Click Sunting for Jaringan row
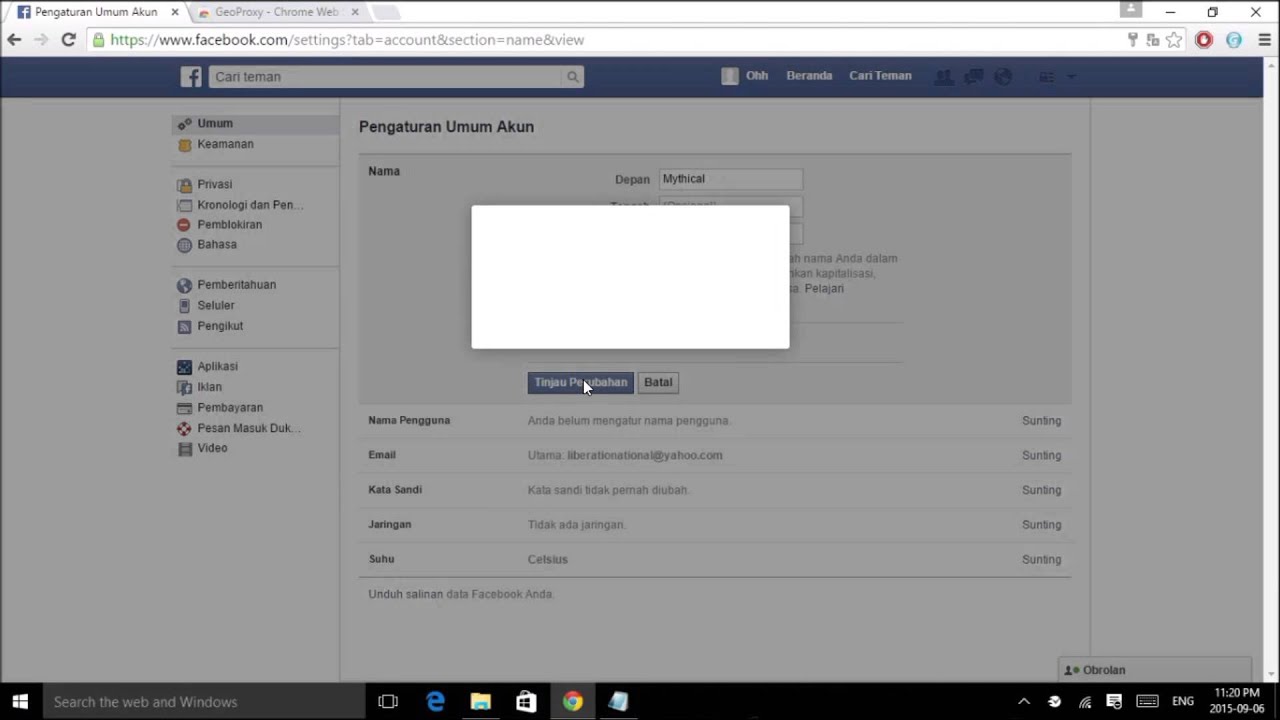Image resolution: width=1280 pixels, height=720 pixels. point(1041,525)
